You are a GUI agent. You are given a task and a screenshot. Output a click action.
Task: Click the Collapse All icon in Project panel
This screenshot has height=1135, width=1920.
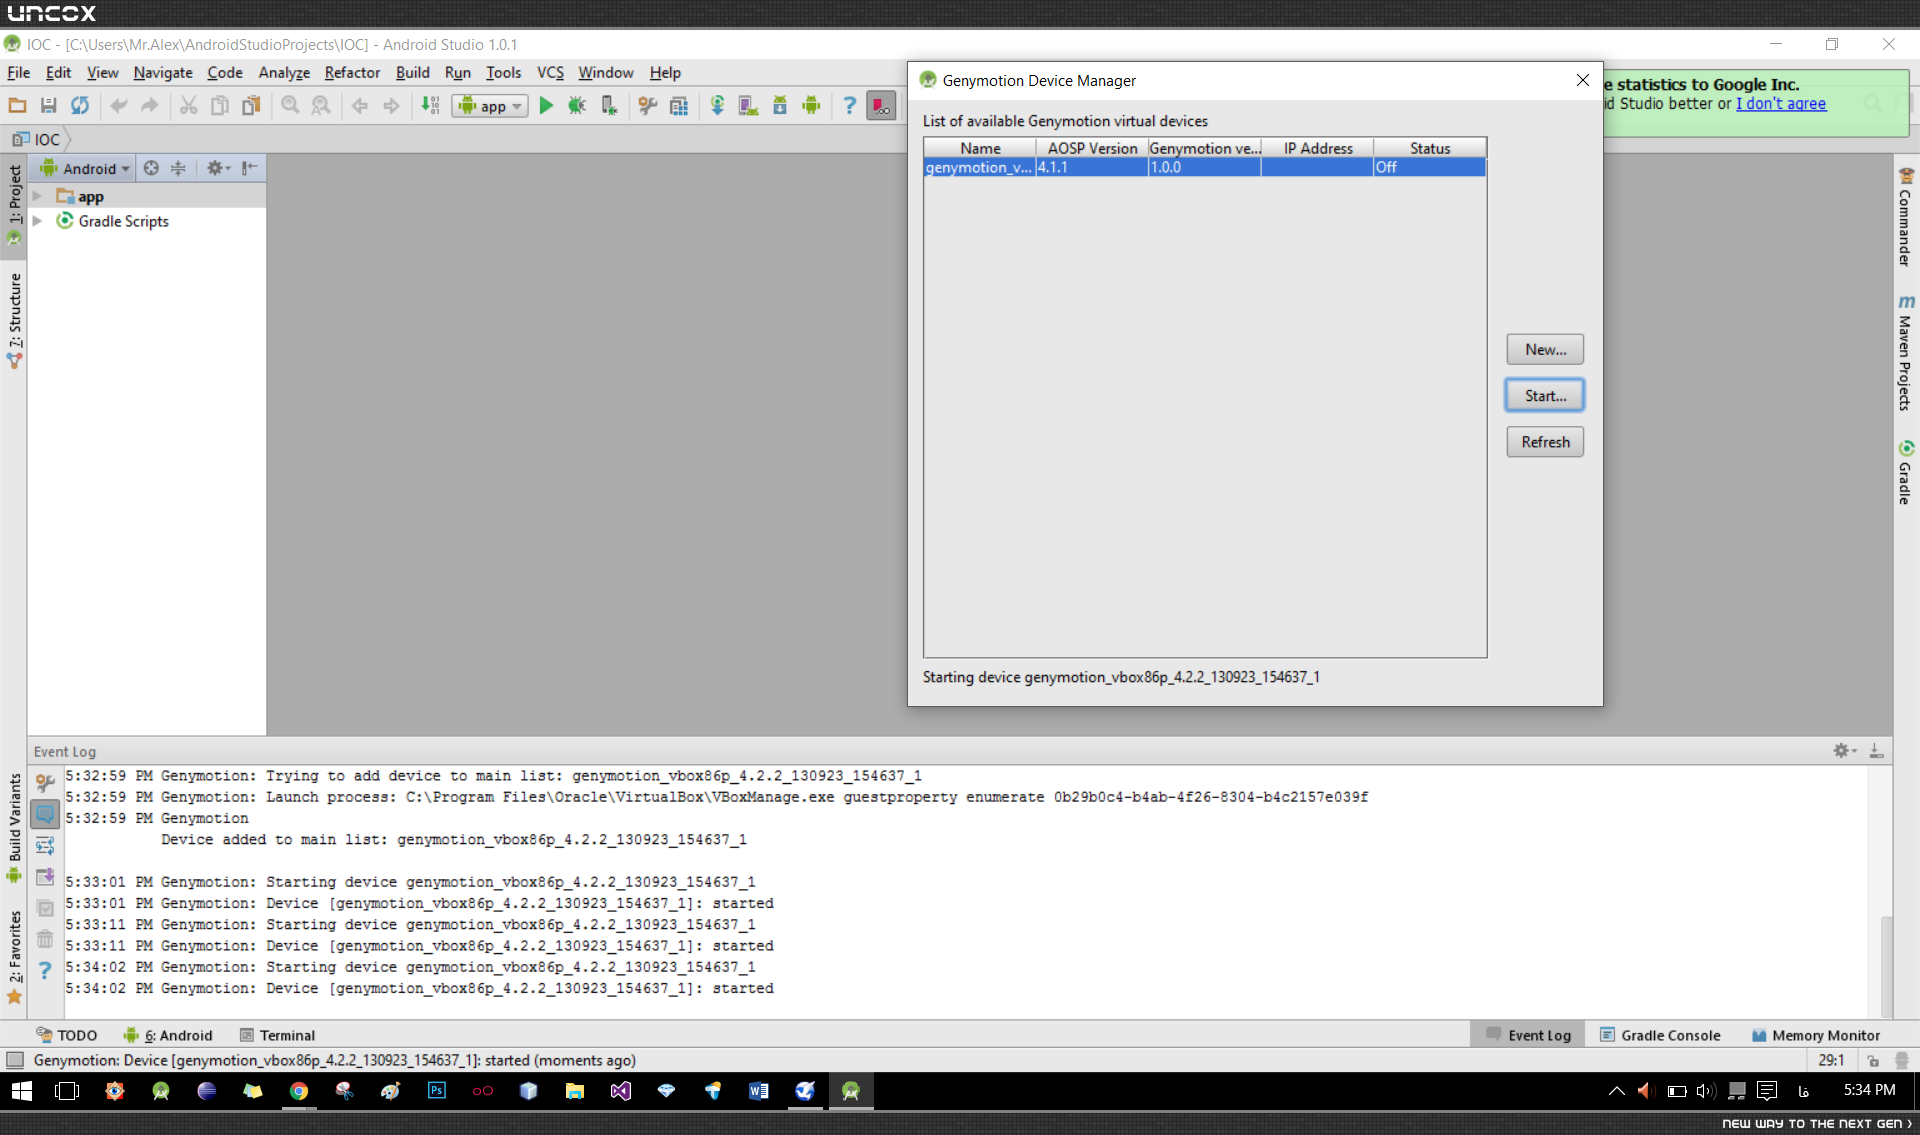[x=178, y=168]
